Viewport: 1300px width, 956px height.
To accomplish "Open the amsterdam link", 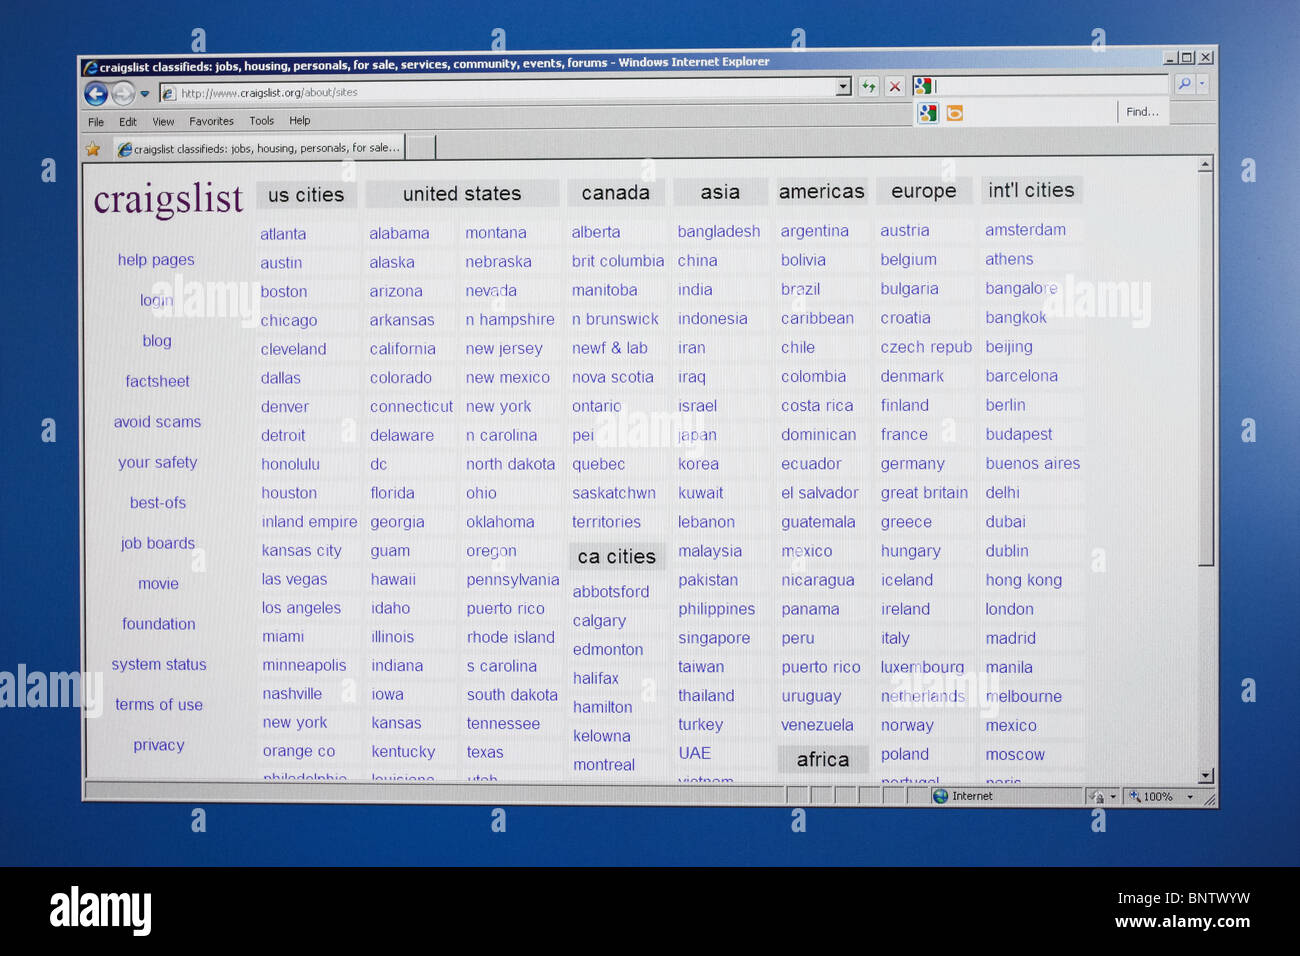I will point(1026,230).
